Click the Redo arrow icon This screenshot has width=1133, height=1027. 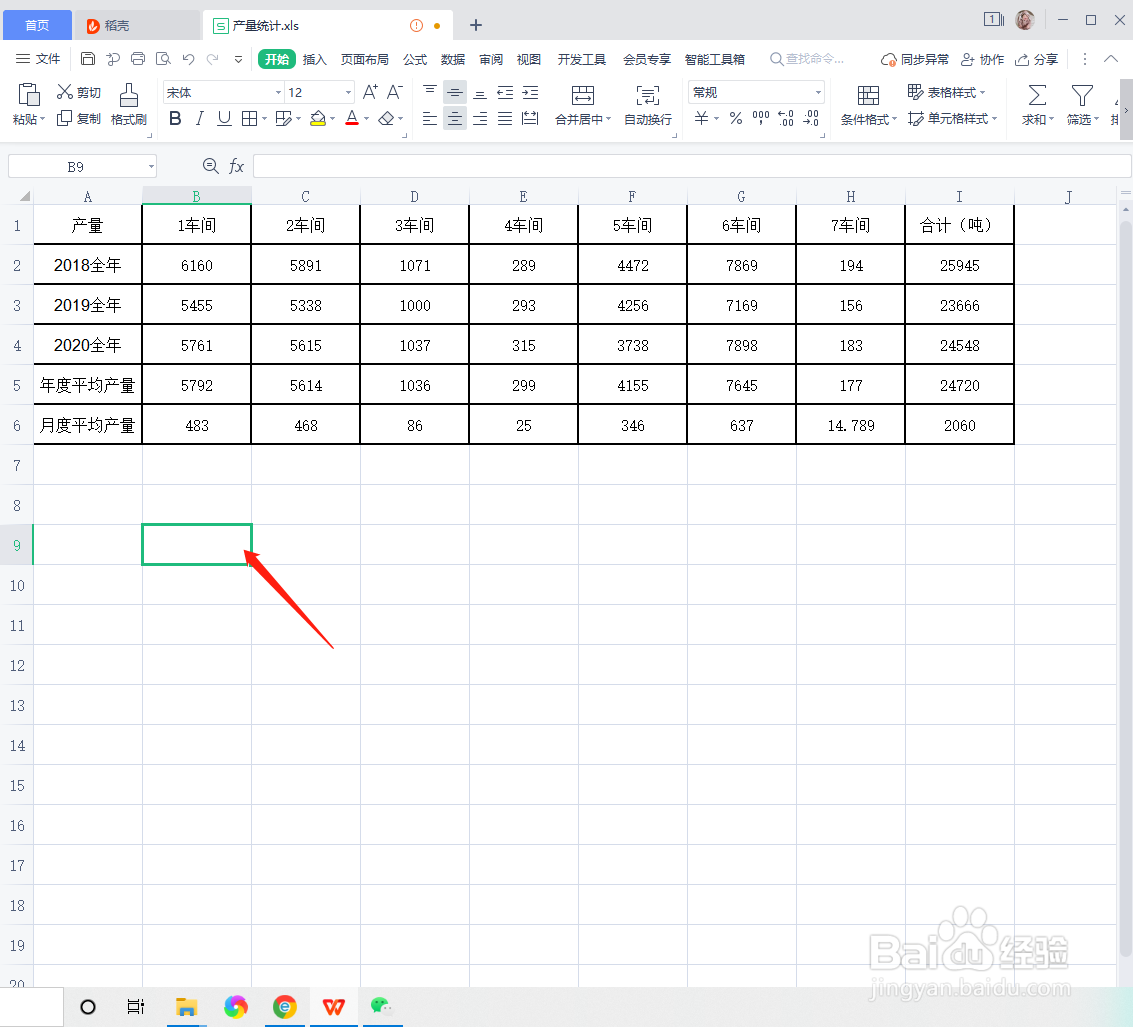pyautogui.click(x=212, y=59)
